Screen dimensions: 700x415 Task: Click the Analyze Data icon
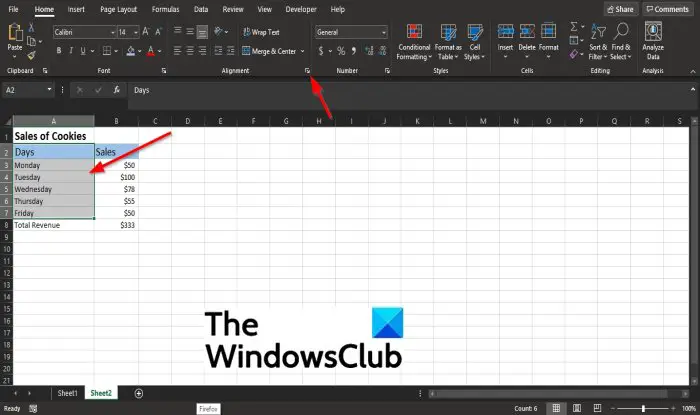[653, 31]
